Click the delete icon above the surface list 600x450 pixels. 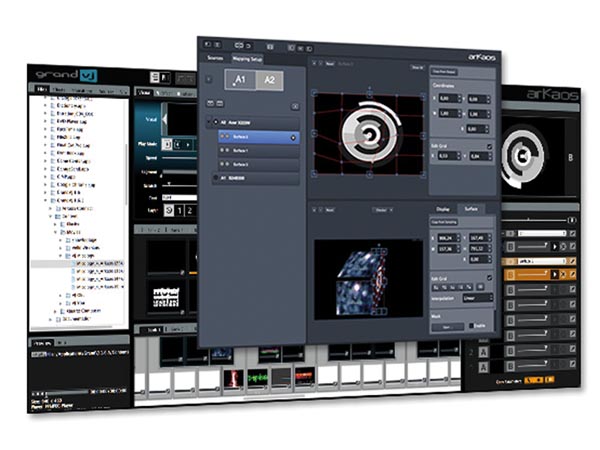tap(295, 106)
